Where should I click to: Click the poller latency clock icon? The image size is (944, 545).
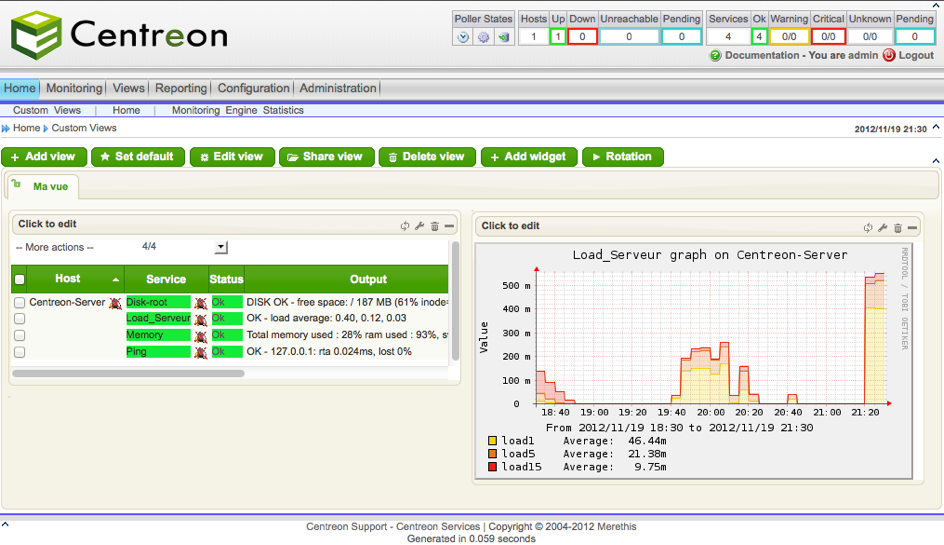pyautogui.click(x=463, y=37)
